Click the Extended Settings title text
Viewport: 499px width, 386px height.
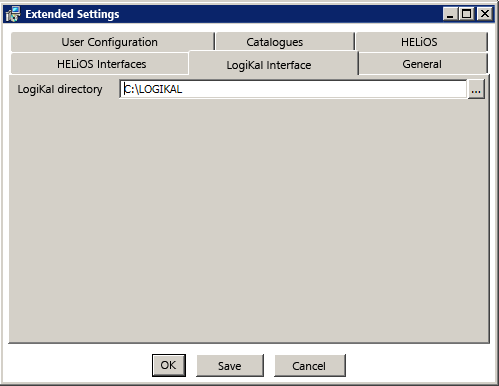(x=72, y=14)
